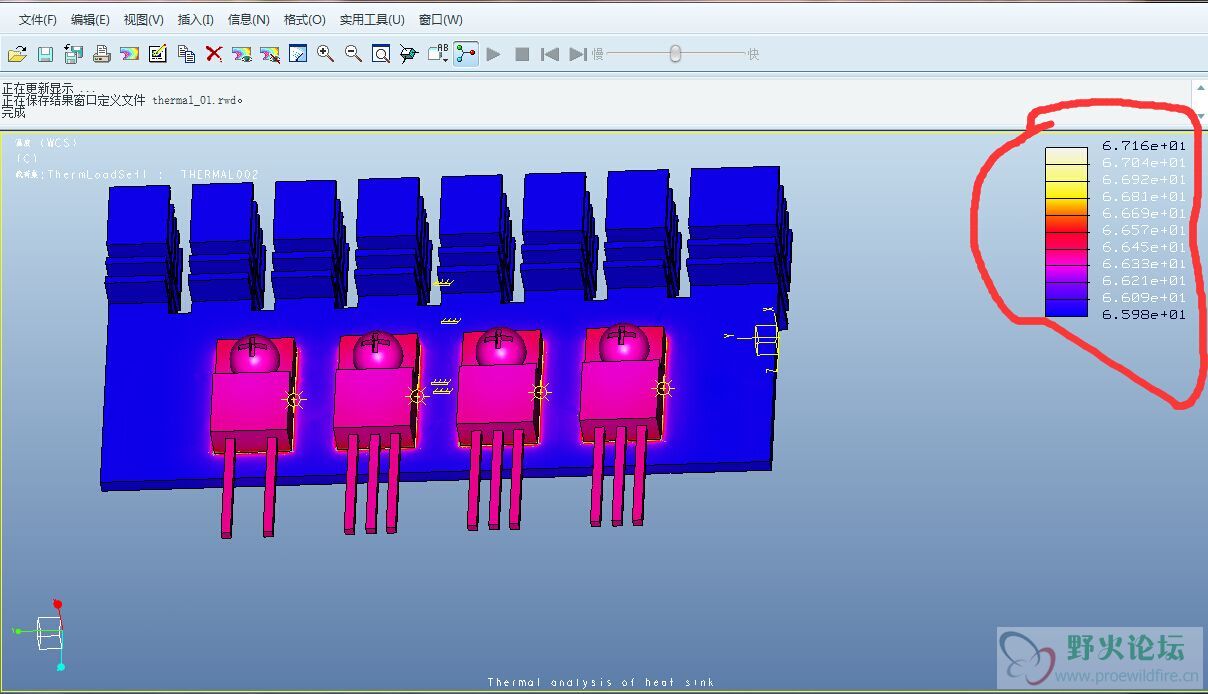Image resolution: width=1208 pixels, height=694 pixels.
Task: Click the ThermLoadSet1 : THERMAL002 label
Action: 137,174
